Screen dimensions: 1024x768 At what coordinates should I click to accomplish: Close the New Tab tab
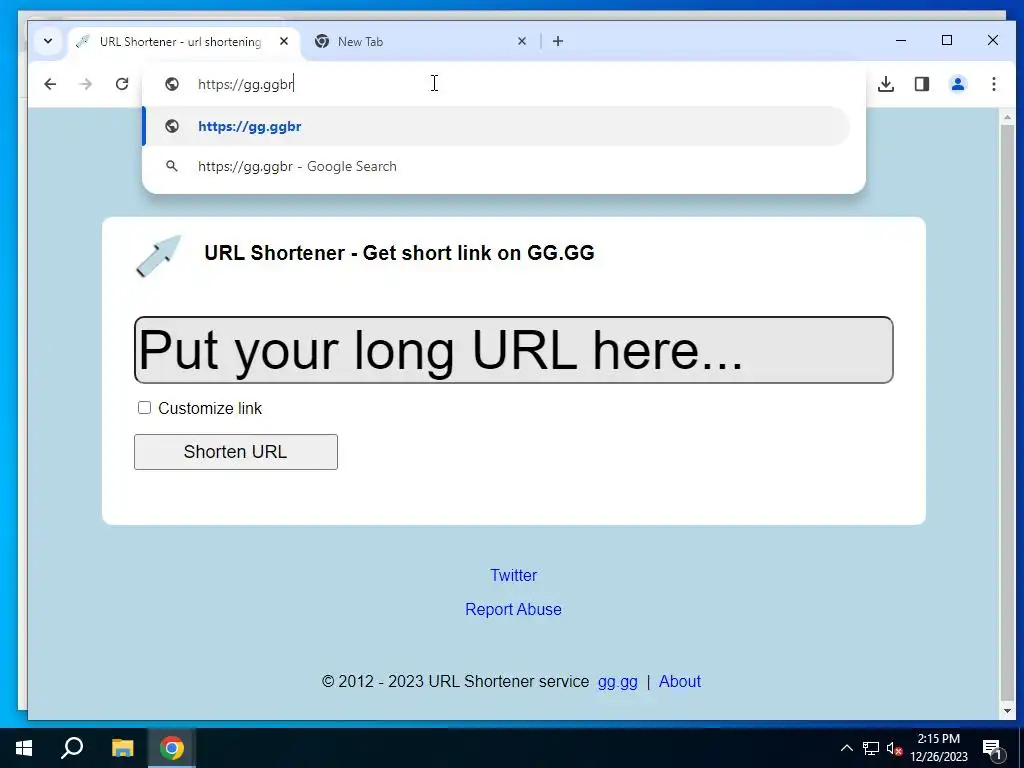(522, 41)
